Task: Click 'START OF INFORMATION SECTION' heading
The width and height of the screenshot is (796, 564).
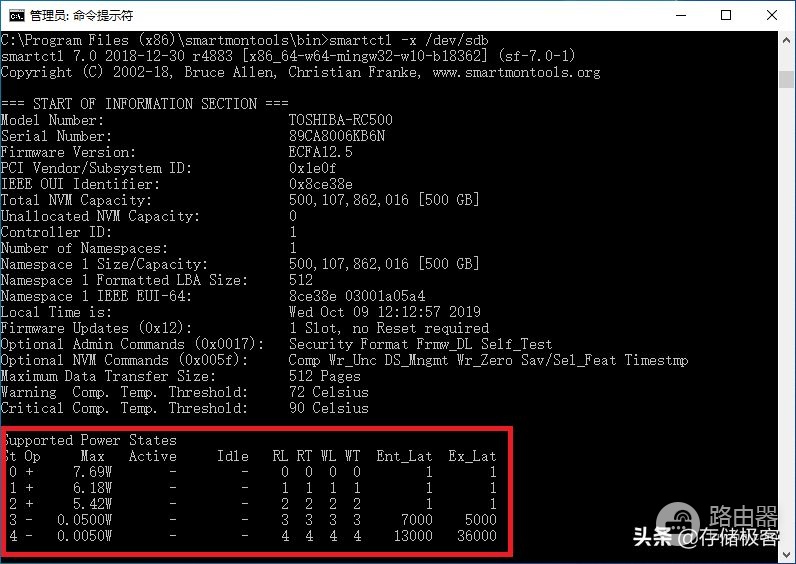Action: pos(144,104)
